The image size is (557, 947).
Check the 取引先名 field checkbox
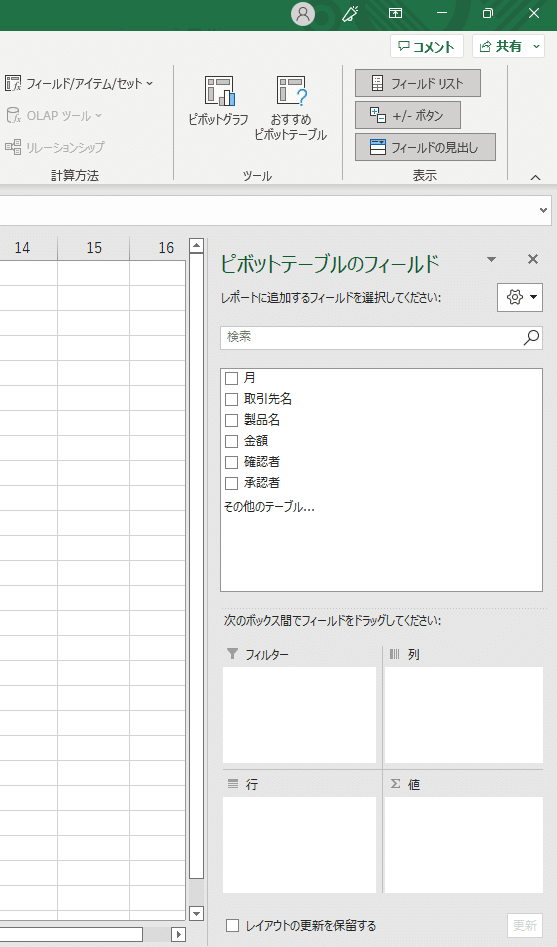[231, 399]
